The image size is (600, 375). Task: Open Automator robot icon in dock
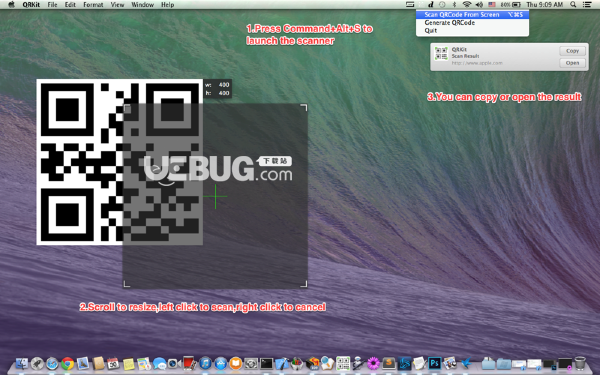(358, 364)
